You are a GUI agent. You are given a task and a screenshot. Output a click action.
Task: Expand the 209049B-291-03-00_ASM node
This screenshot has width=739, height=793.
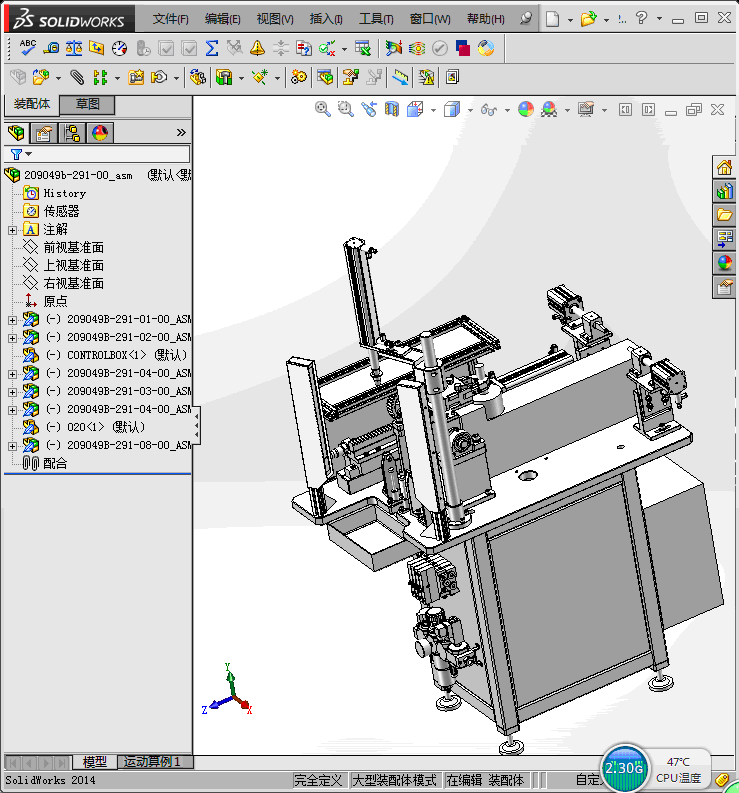(x=13, y=392)
